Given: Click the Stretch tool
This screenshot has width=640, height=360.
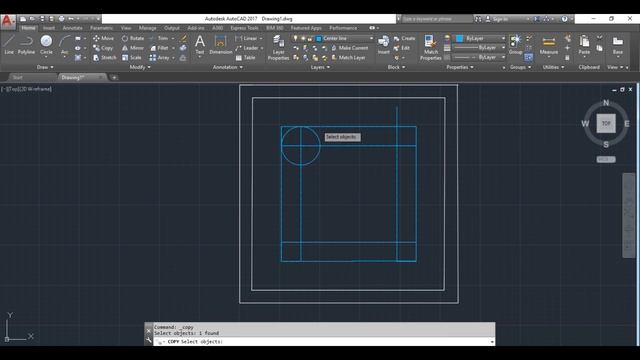Looking at the screenshot, I should click(x=104, y=58).
